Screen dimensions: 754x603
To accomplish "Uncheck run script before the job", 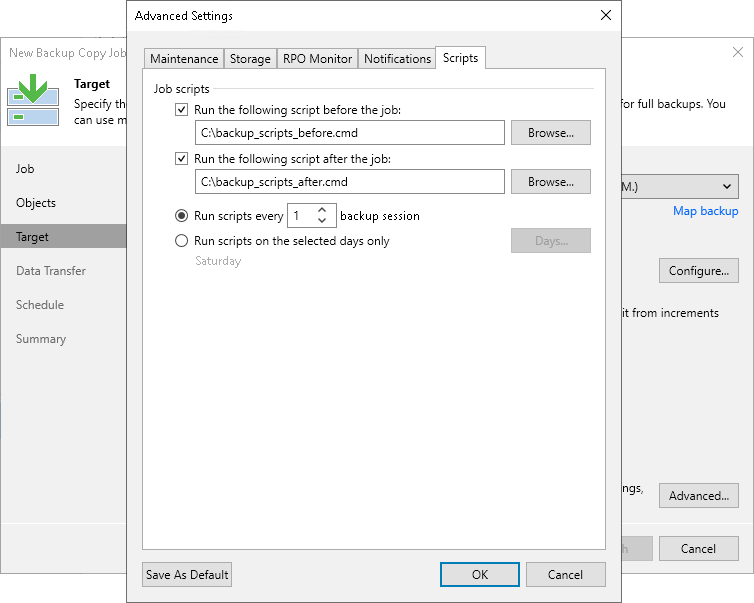I will coord(181,110).
